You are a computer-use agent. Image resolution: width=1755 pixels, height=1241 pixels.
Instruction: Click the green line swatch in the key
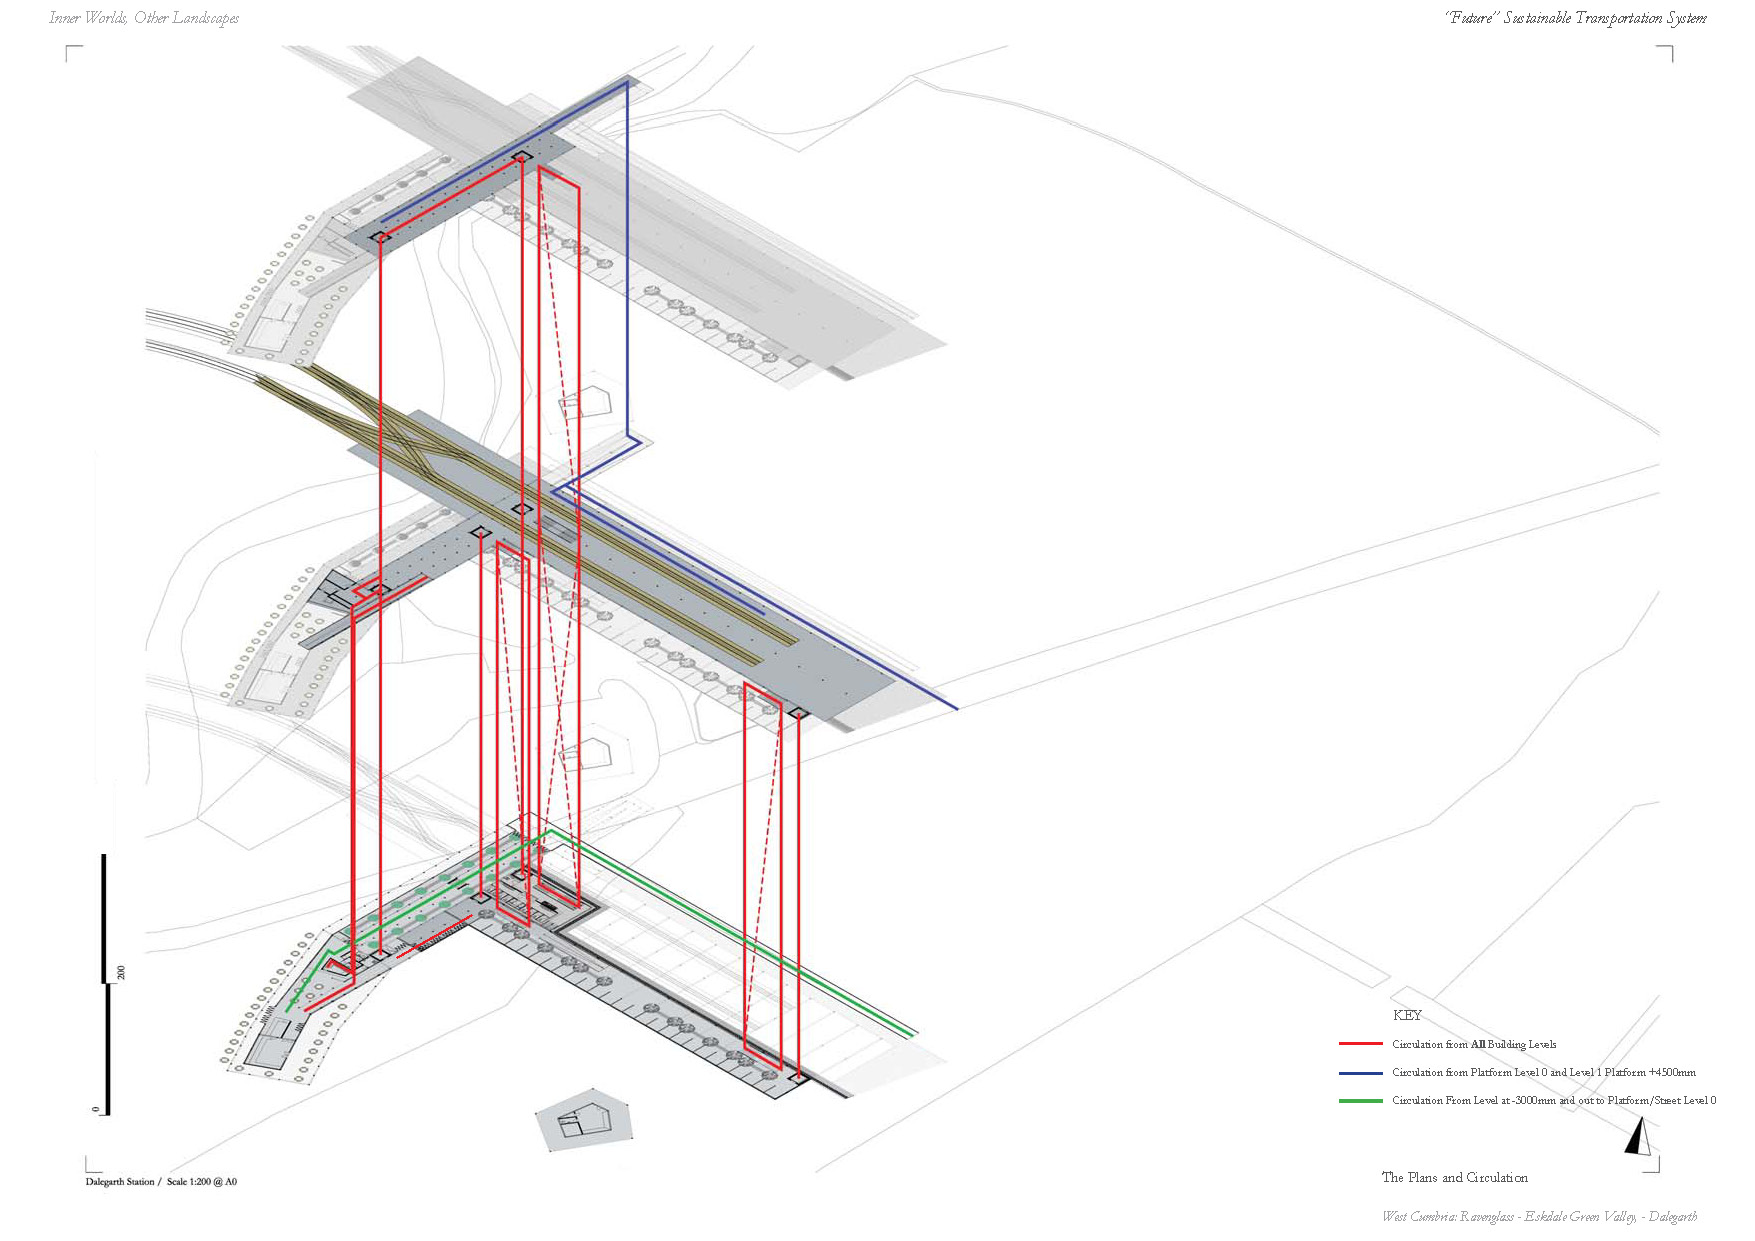point(1360,1101)
